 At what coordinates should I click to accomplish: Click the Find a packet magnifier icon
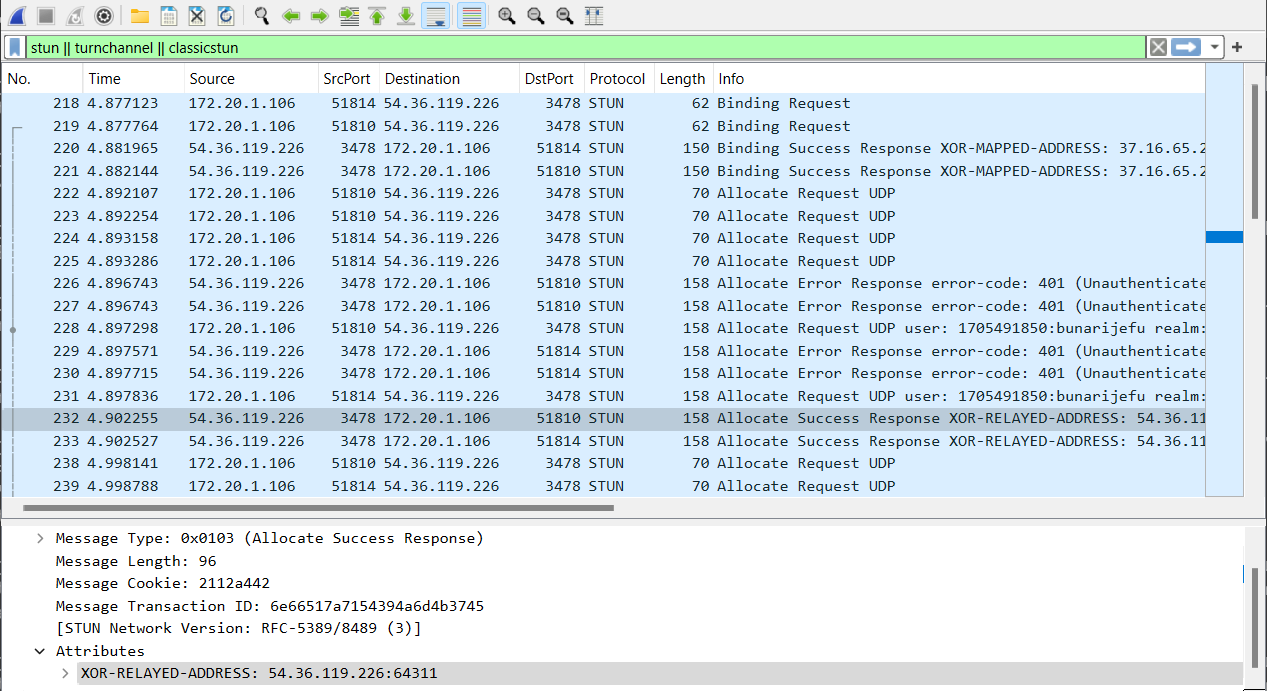[x=262, y=16]
